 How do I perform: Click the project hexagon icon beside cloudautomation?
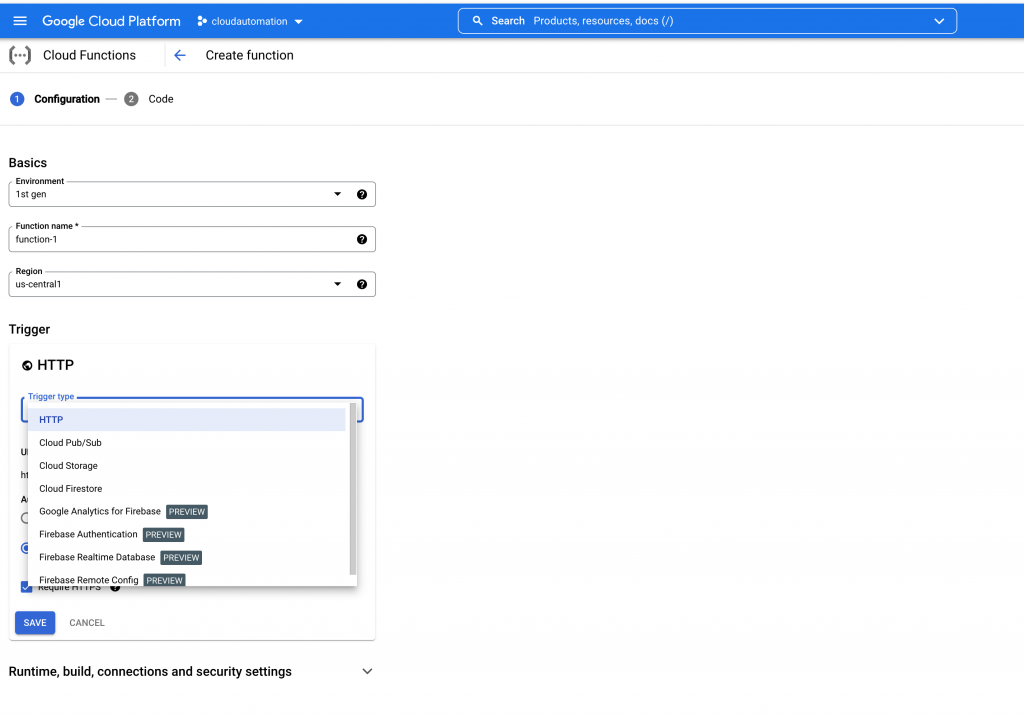click(x=202, y=21)
